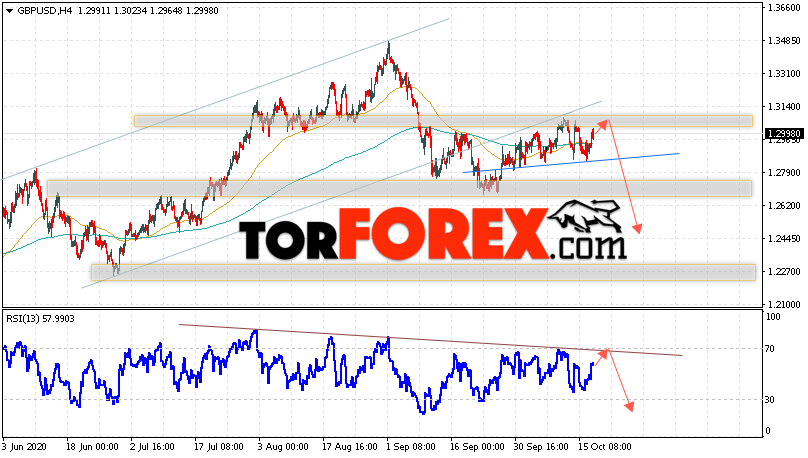Click the RSI scale value 100

pyautogui.click(x=773, y=317)
